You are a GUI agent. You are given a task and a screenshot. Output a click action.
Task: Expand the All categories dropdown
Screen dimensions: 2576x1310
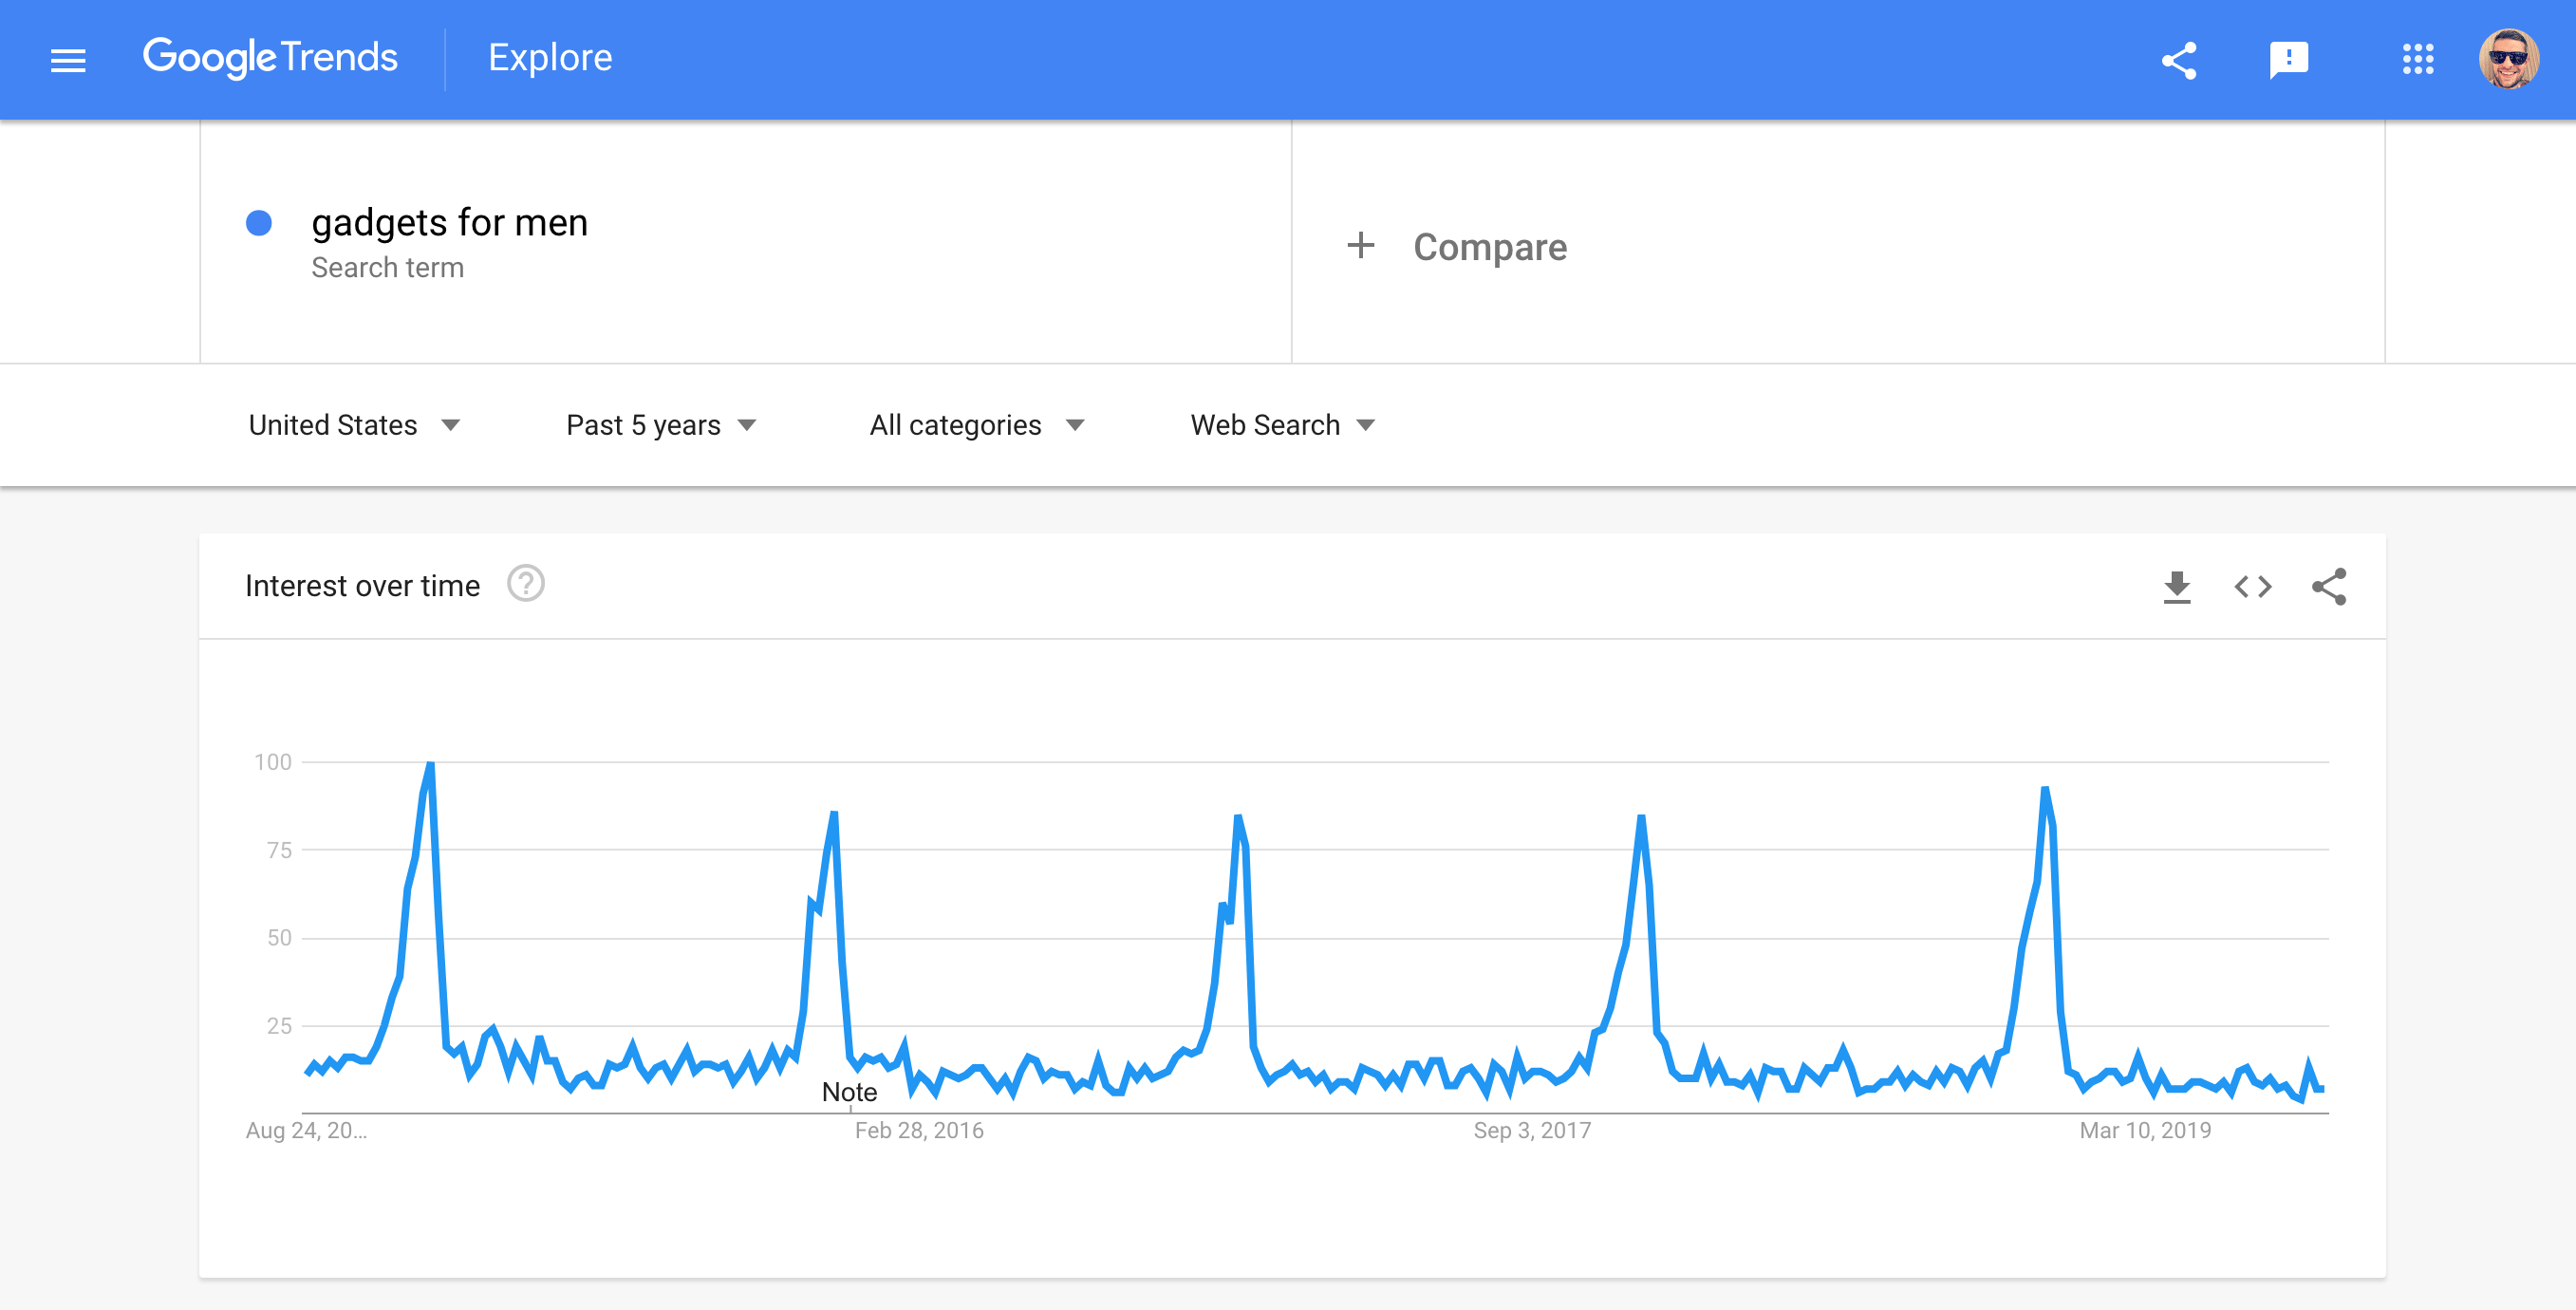coord(976,425)
